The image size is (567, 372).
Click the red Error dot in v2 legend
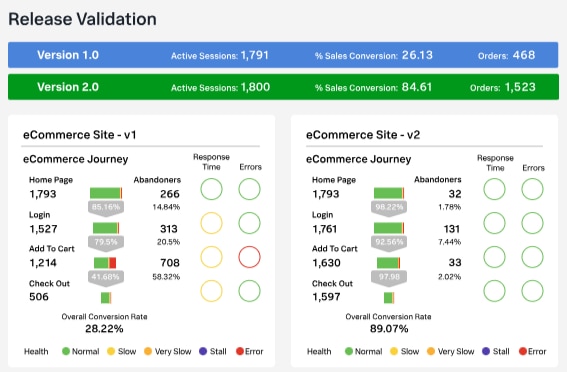(523, 351)
